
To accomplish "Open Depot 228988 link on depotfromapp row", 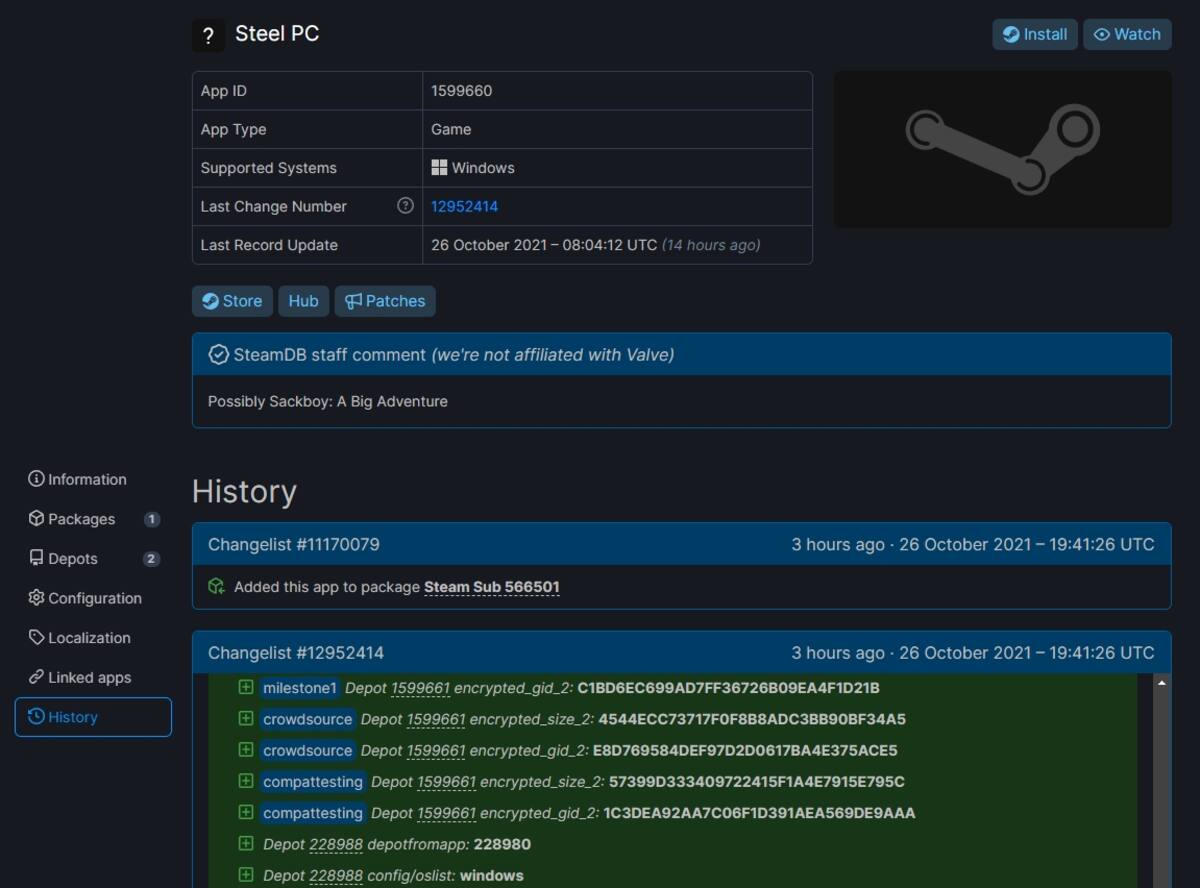I will point(336,844).
